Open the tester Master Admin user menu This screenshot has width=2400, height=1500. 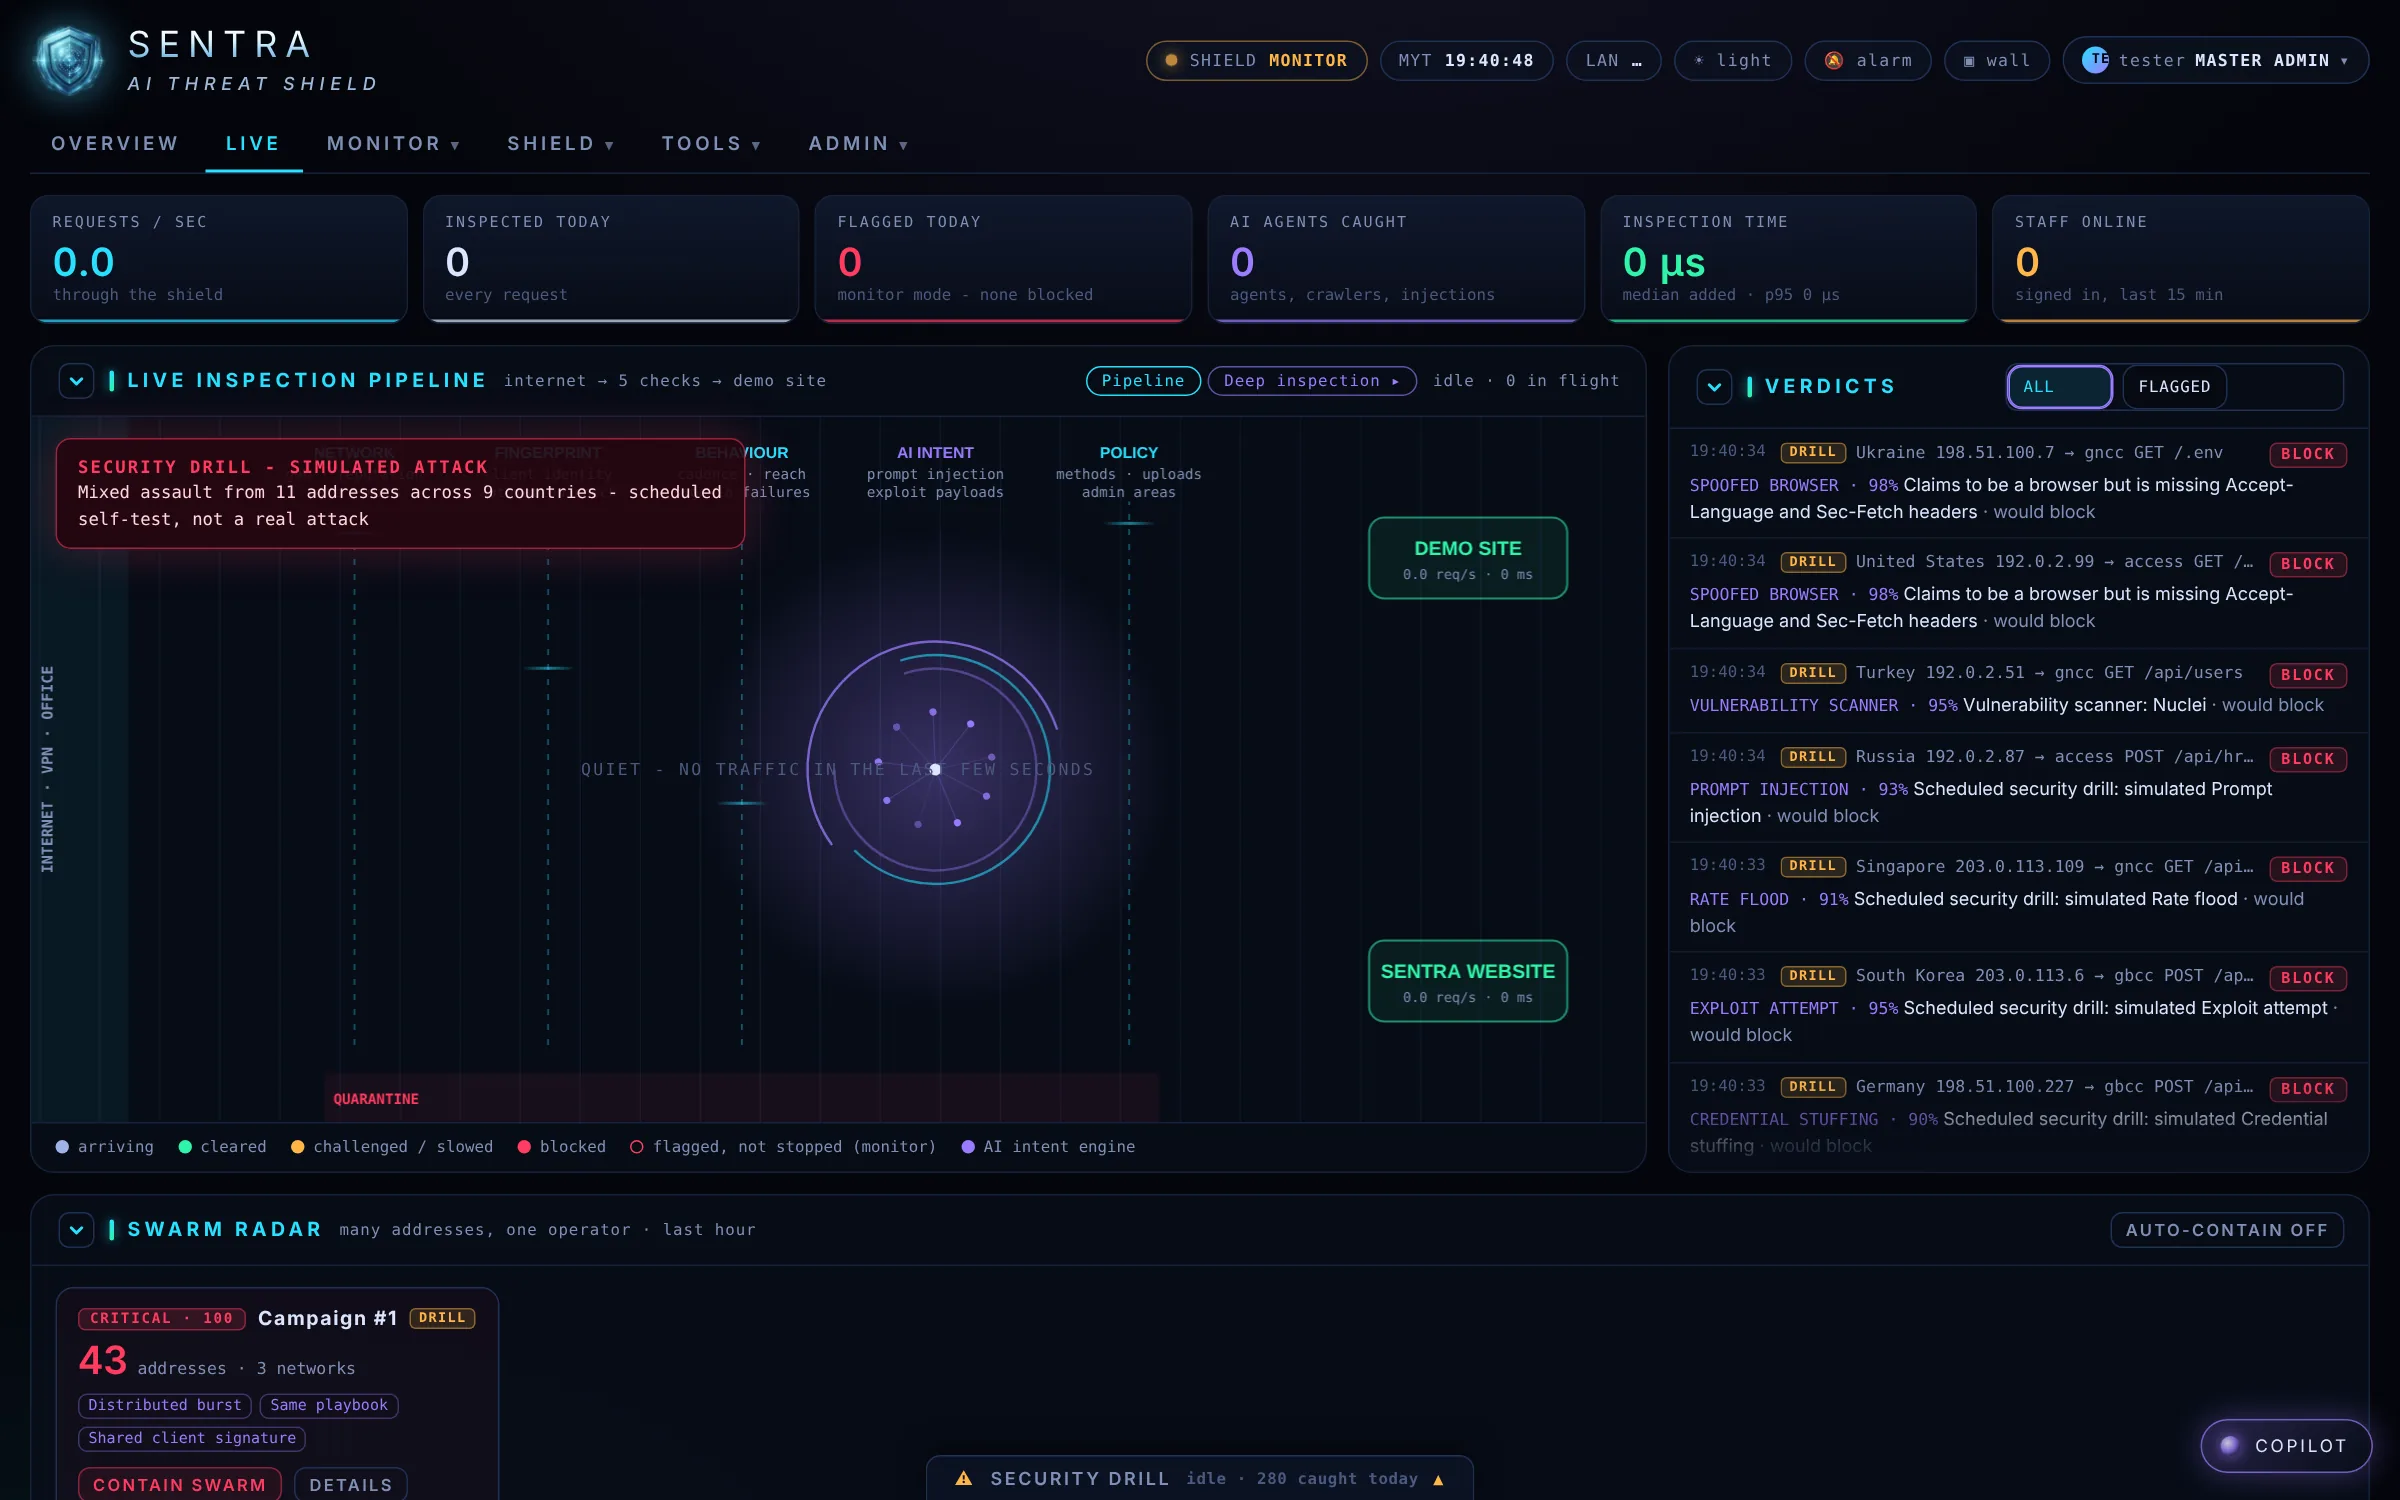pos(2216,61)
